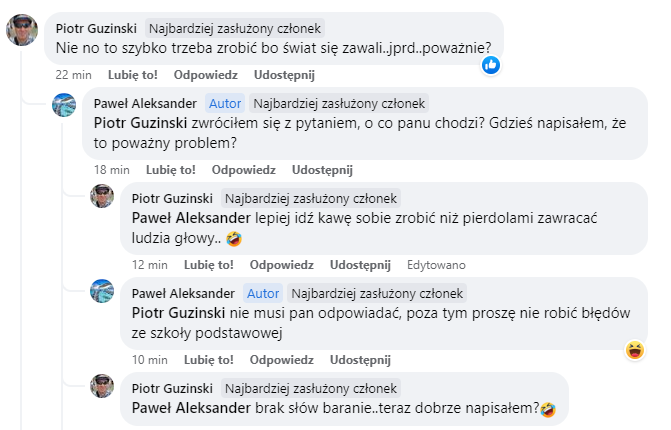
Task: Toggle Lubię to! on the 12 min reply
Action: coord(207,264)
